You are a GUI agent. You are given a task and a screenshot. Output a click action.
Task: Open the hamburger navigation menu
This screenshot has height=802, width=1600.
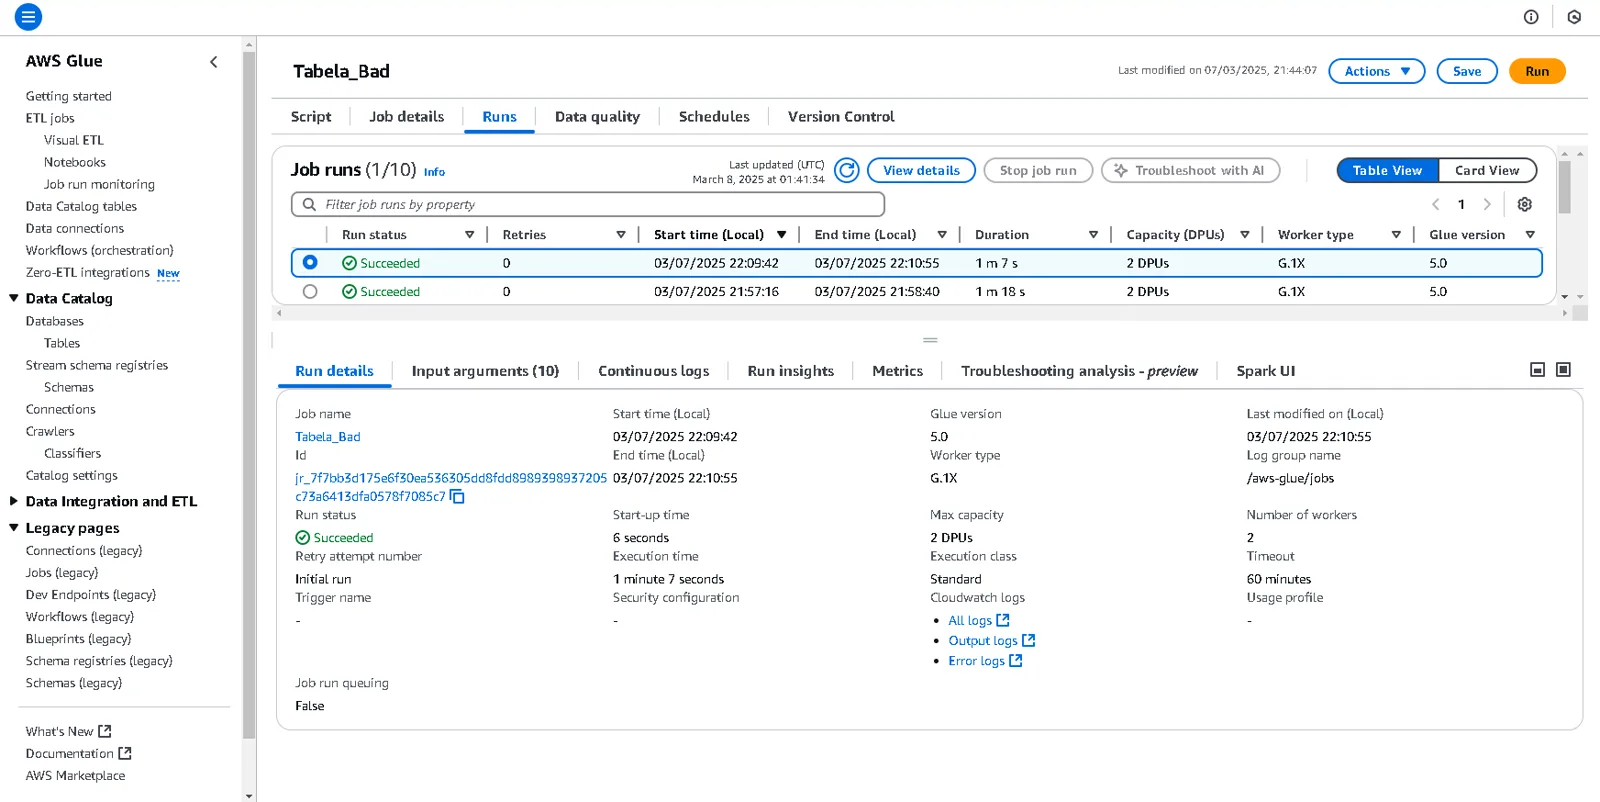pyautogui.click(x=28, y=17)
